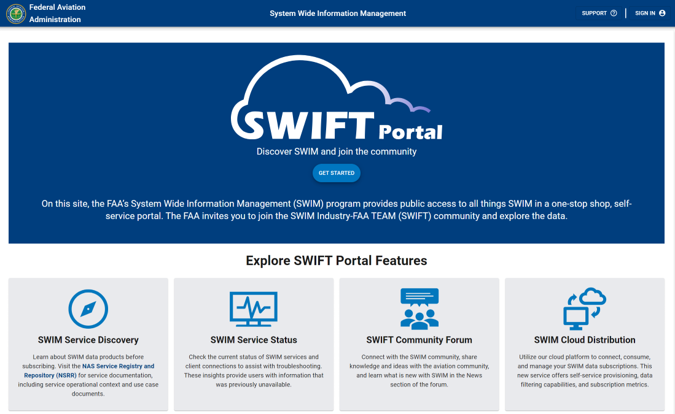Click the monitor heartbeat Service Status icon
The image size is (675, 414).
pyautogui.click(x=254, y=309)
